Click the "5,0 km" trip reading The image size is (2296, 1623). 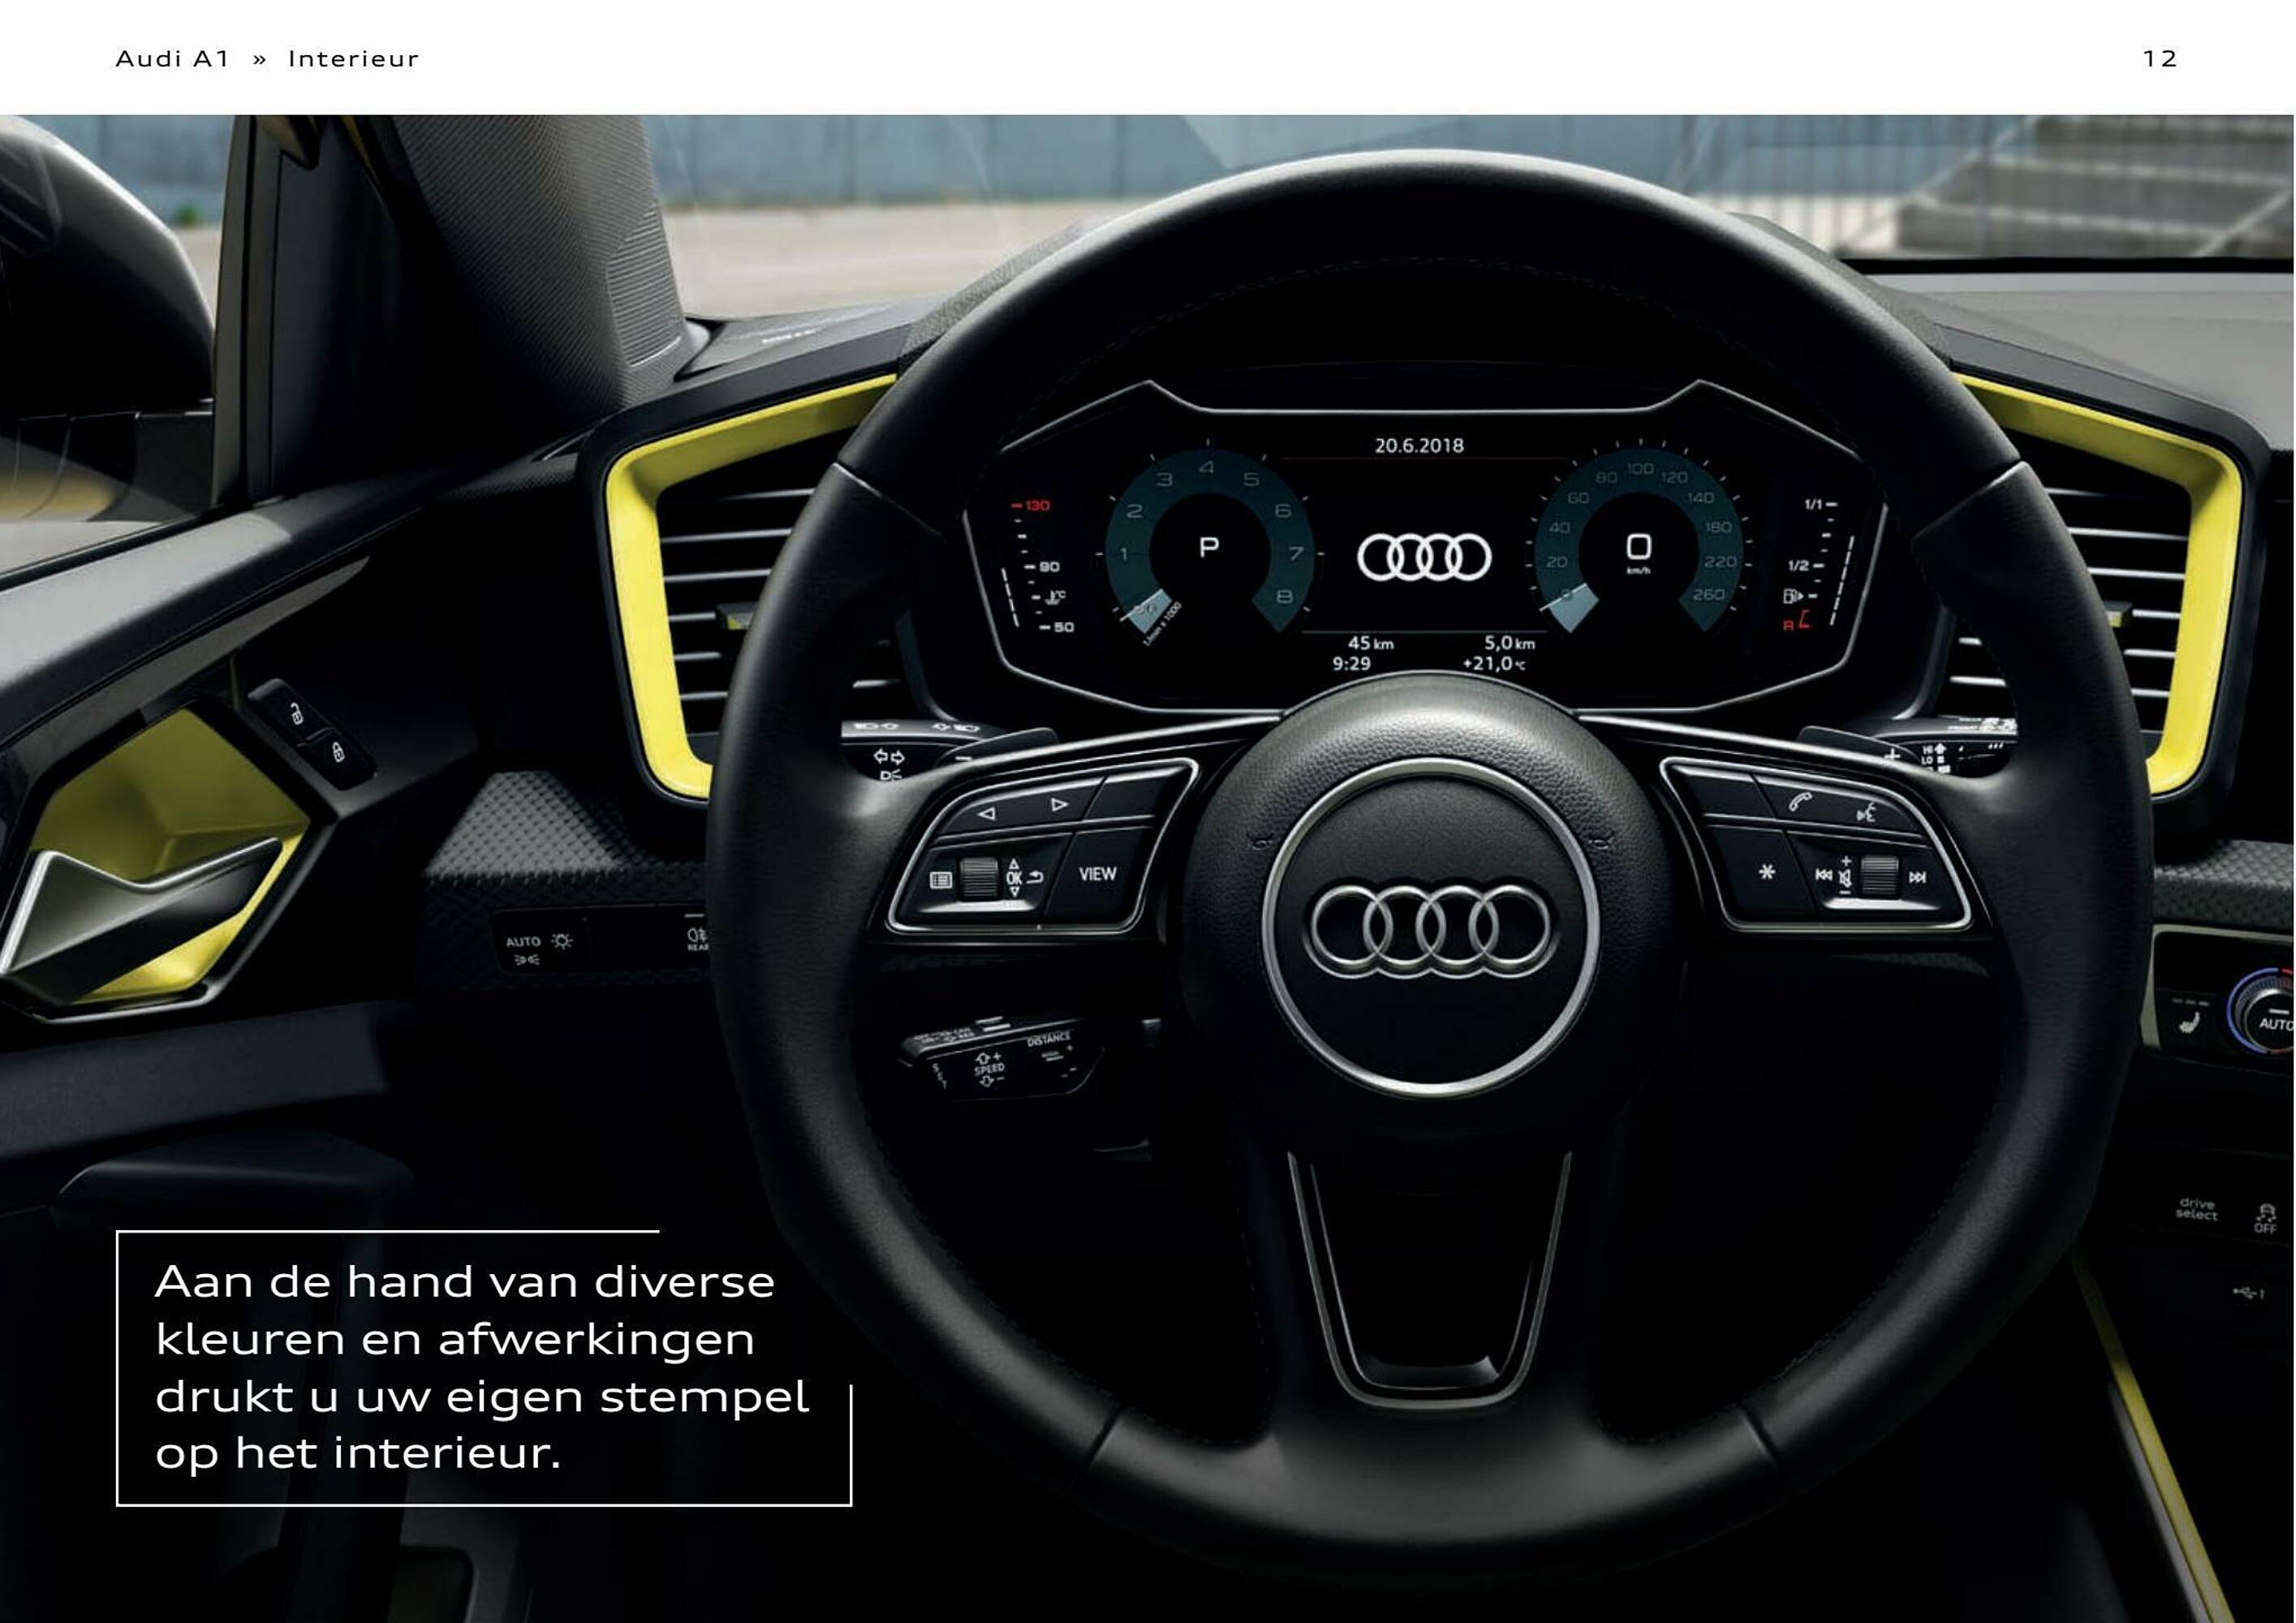[1509, 643]
